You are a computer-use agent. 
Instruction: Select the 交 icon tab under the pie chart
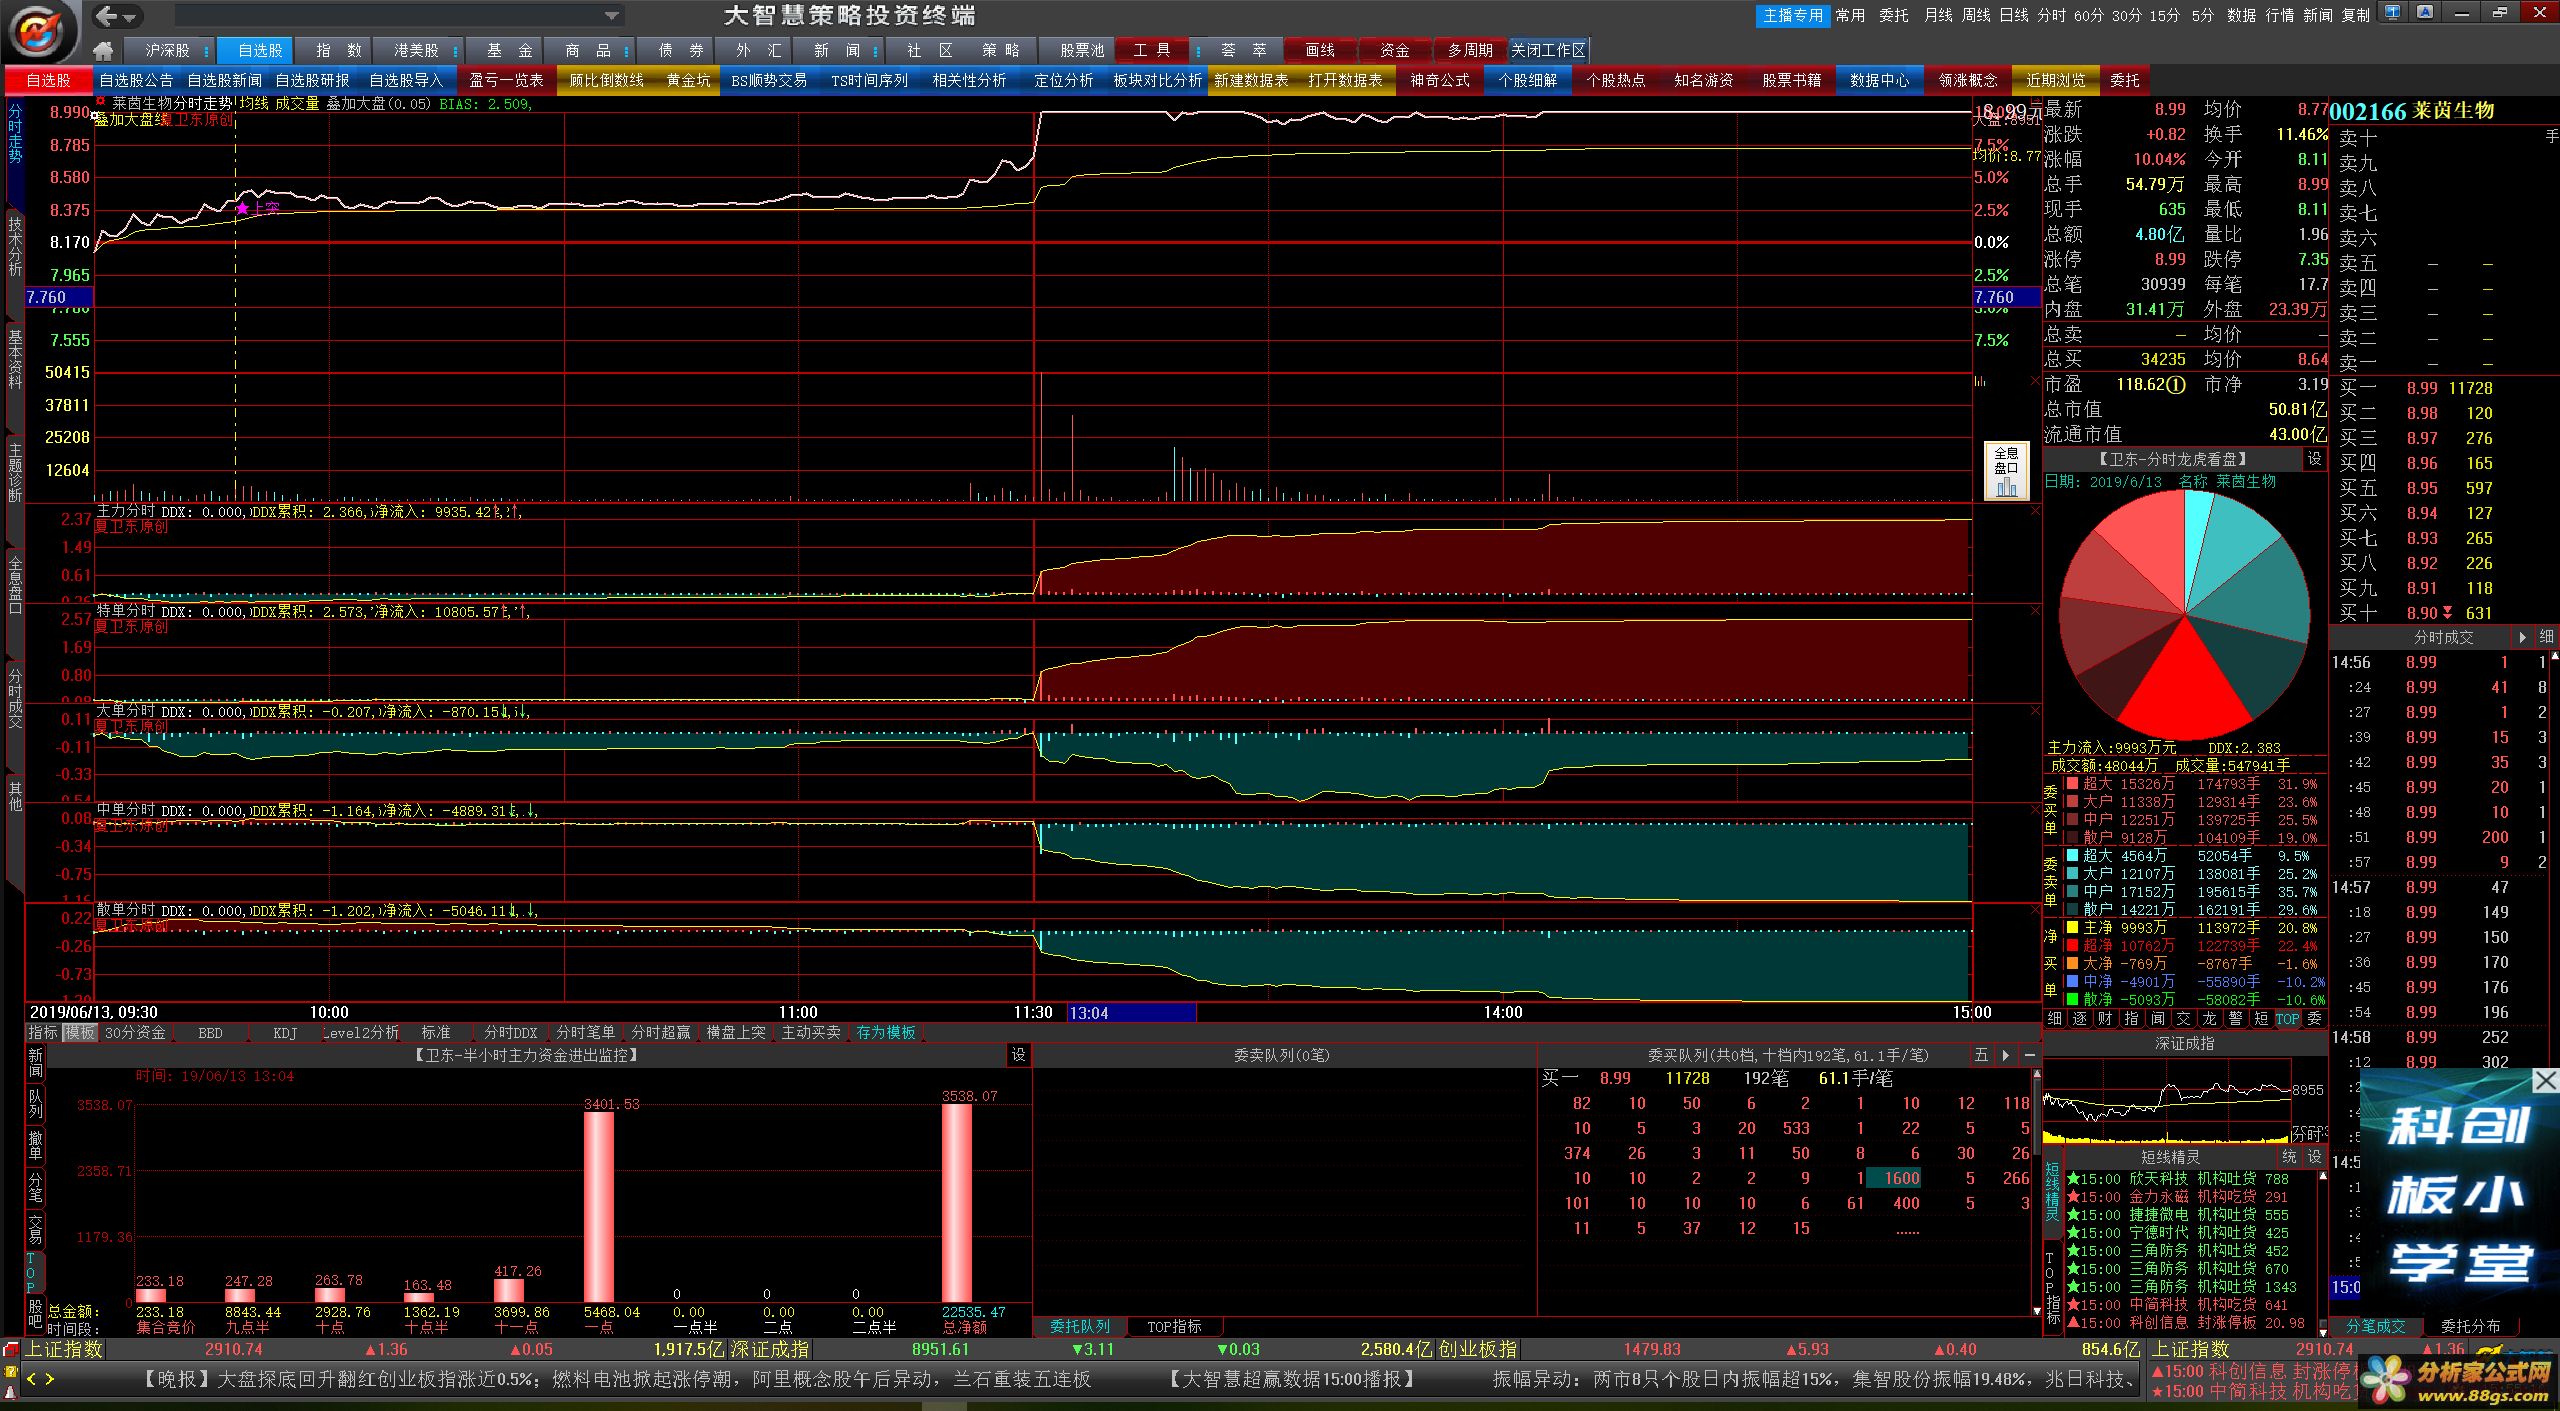2183,1018
